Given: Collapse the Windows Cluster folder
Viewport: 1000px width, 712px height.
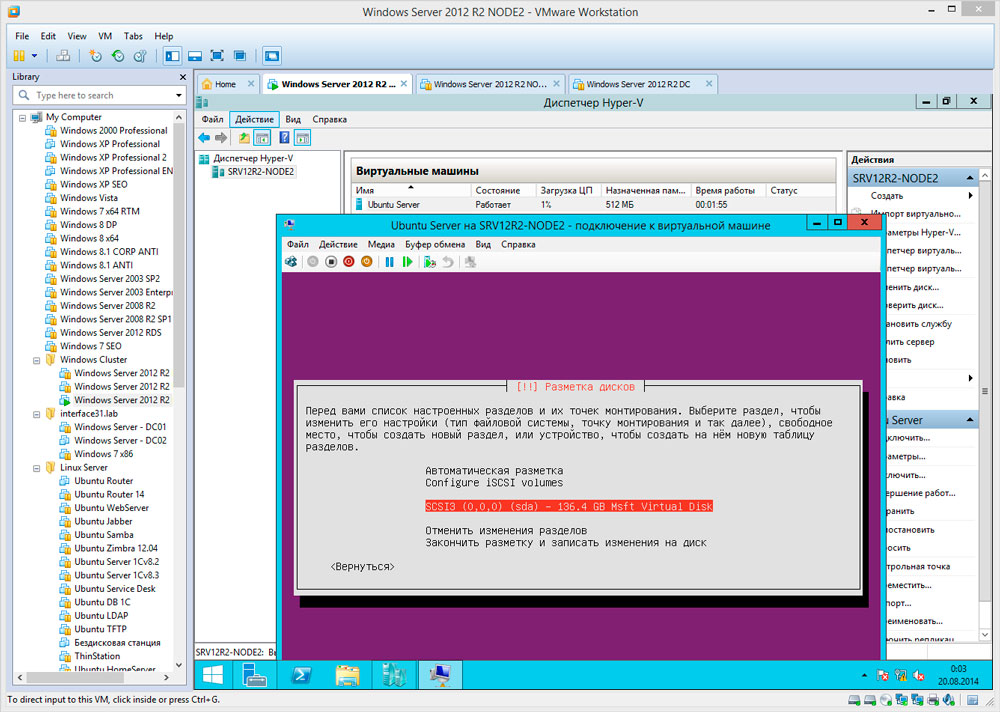Looking at the screenshot, I should 36,360.
